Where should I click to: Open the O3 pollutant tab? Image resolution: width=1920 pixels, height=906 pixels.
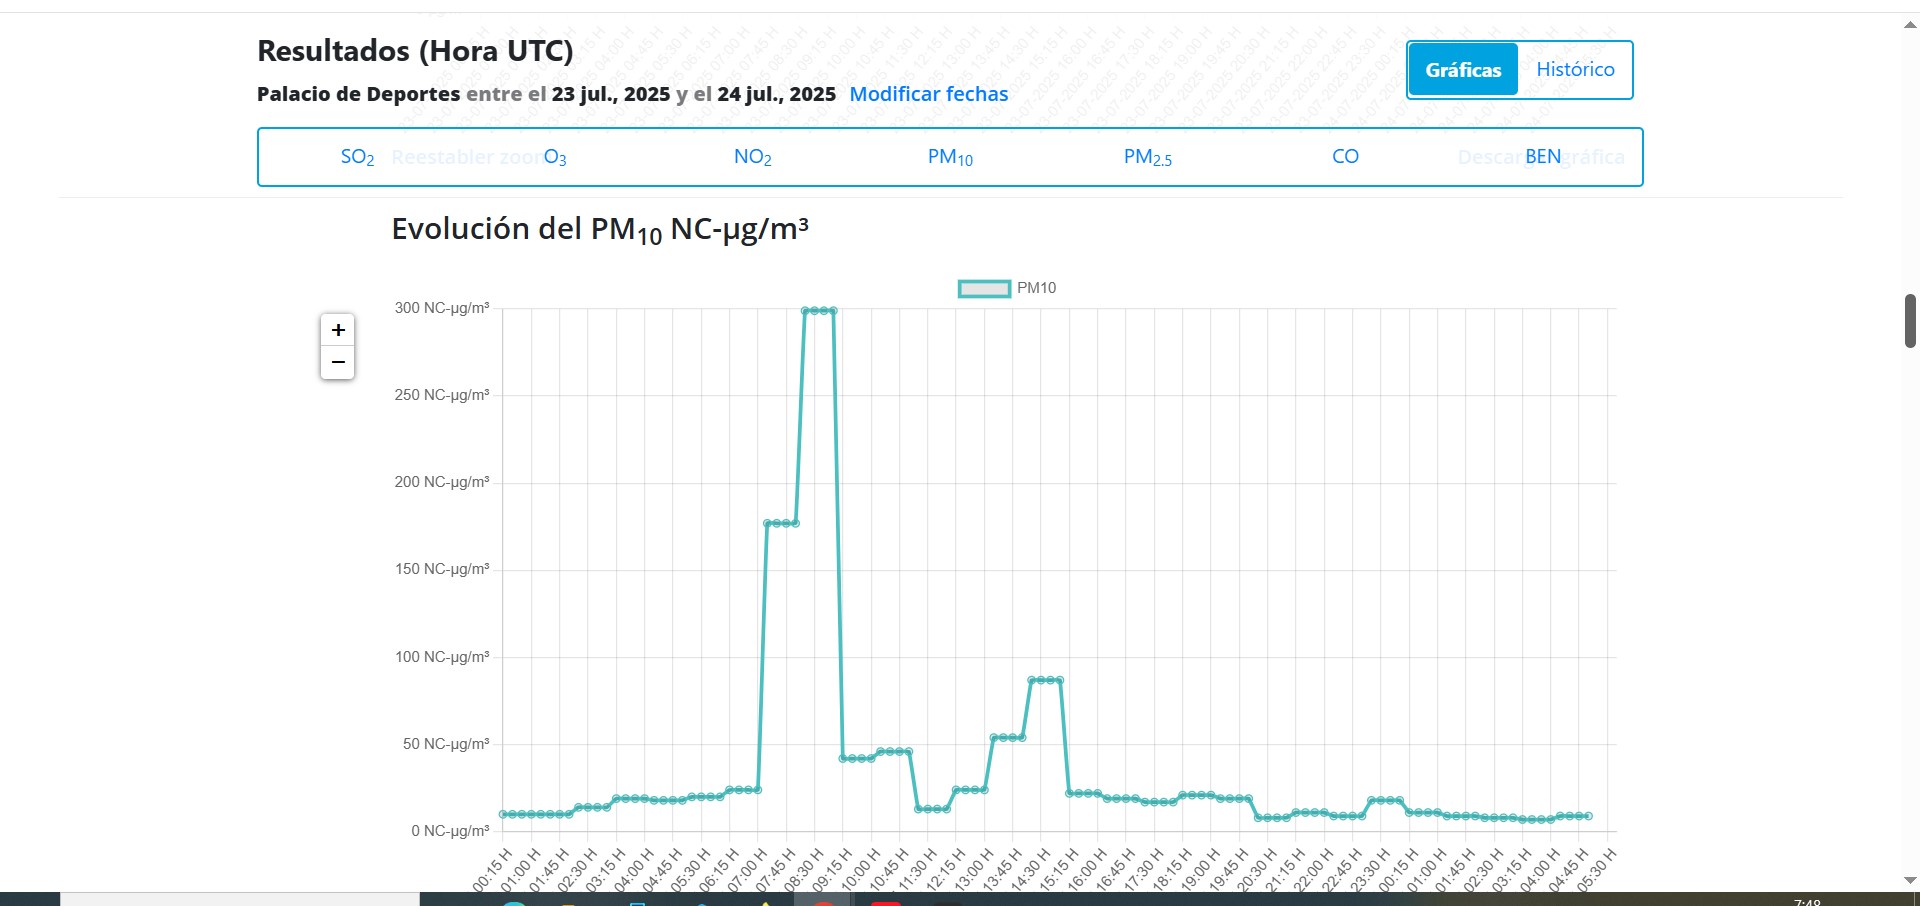555,157
